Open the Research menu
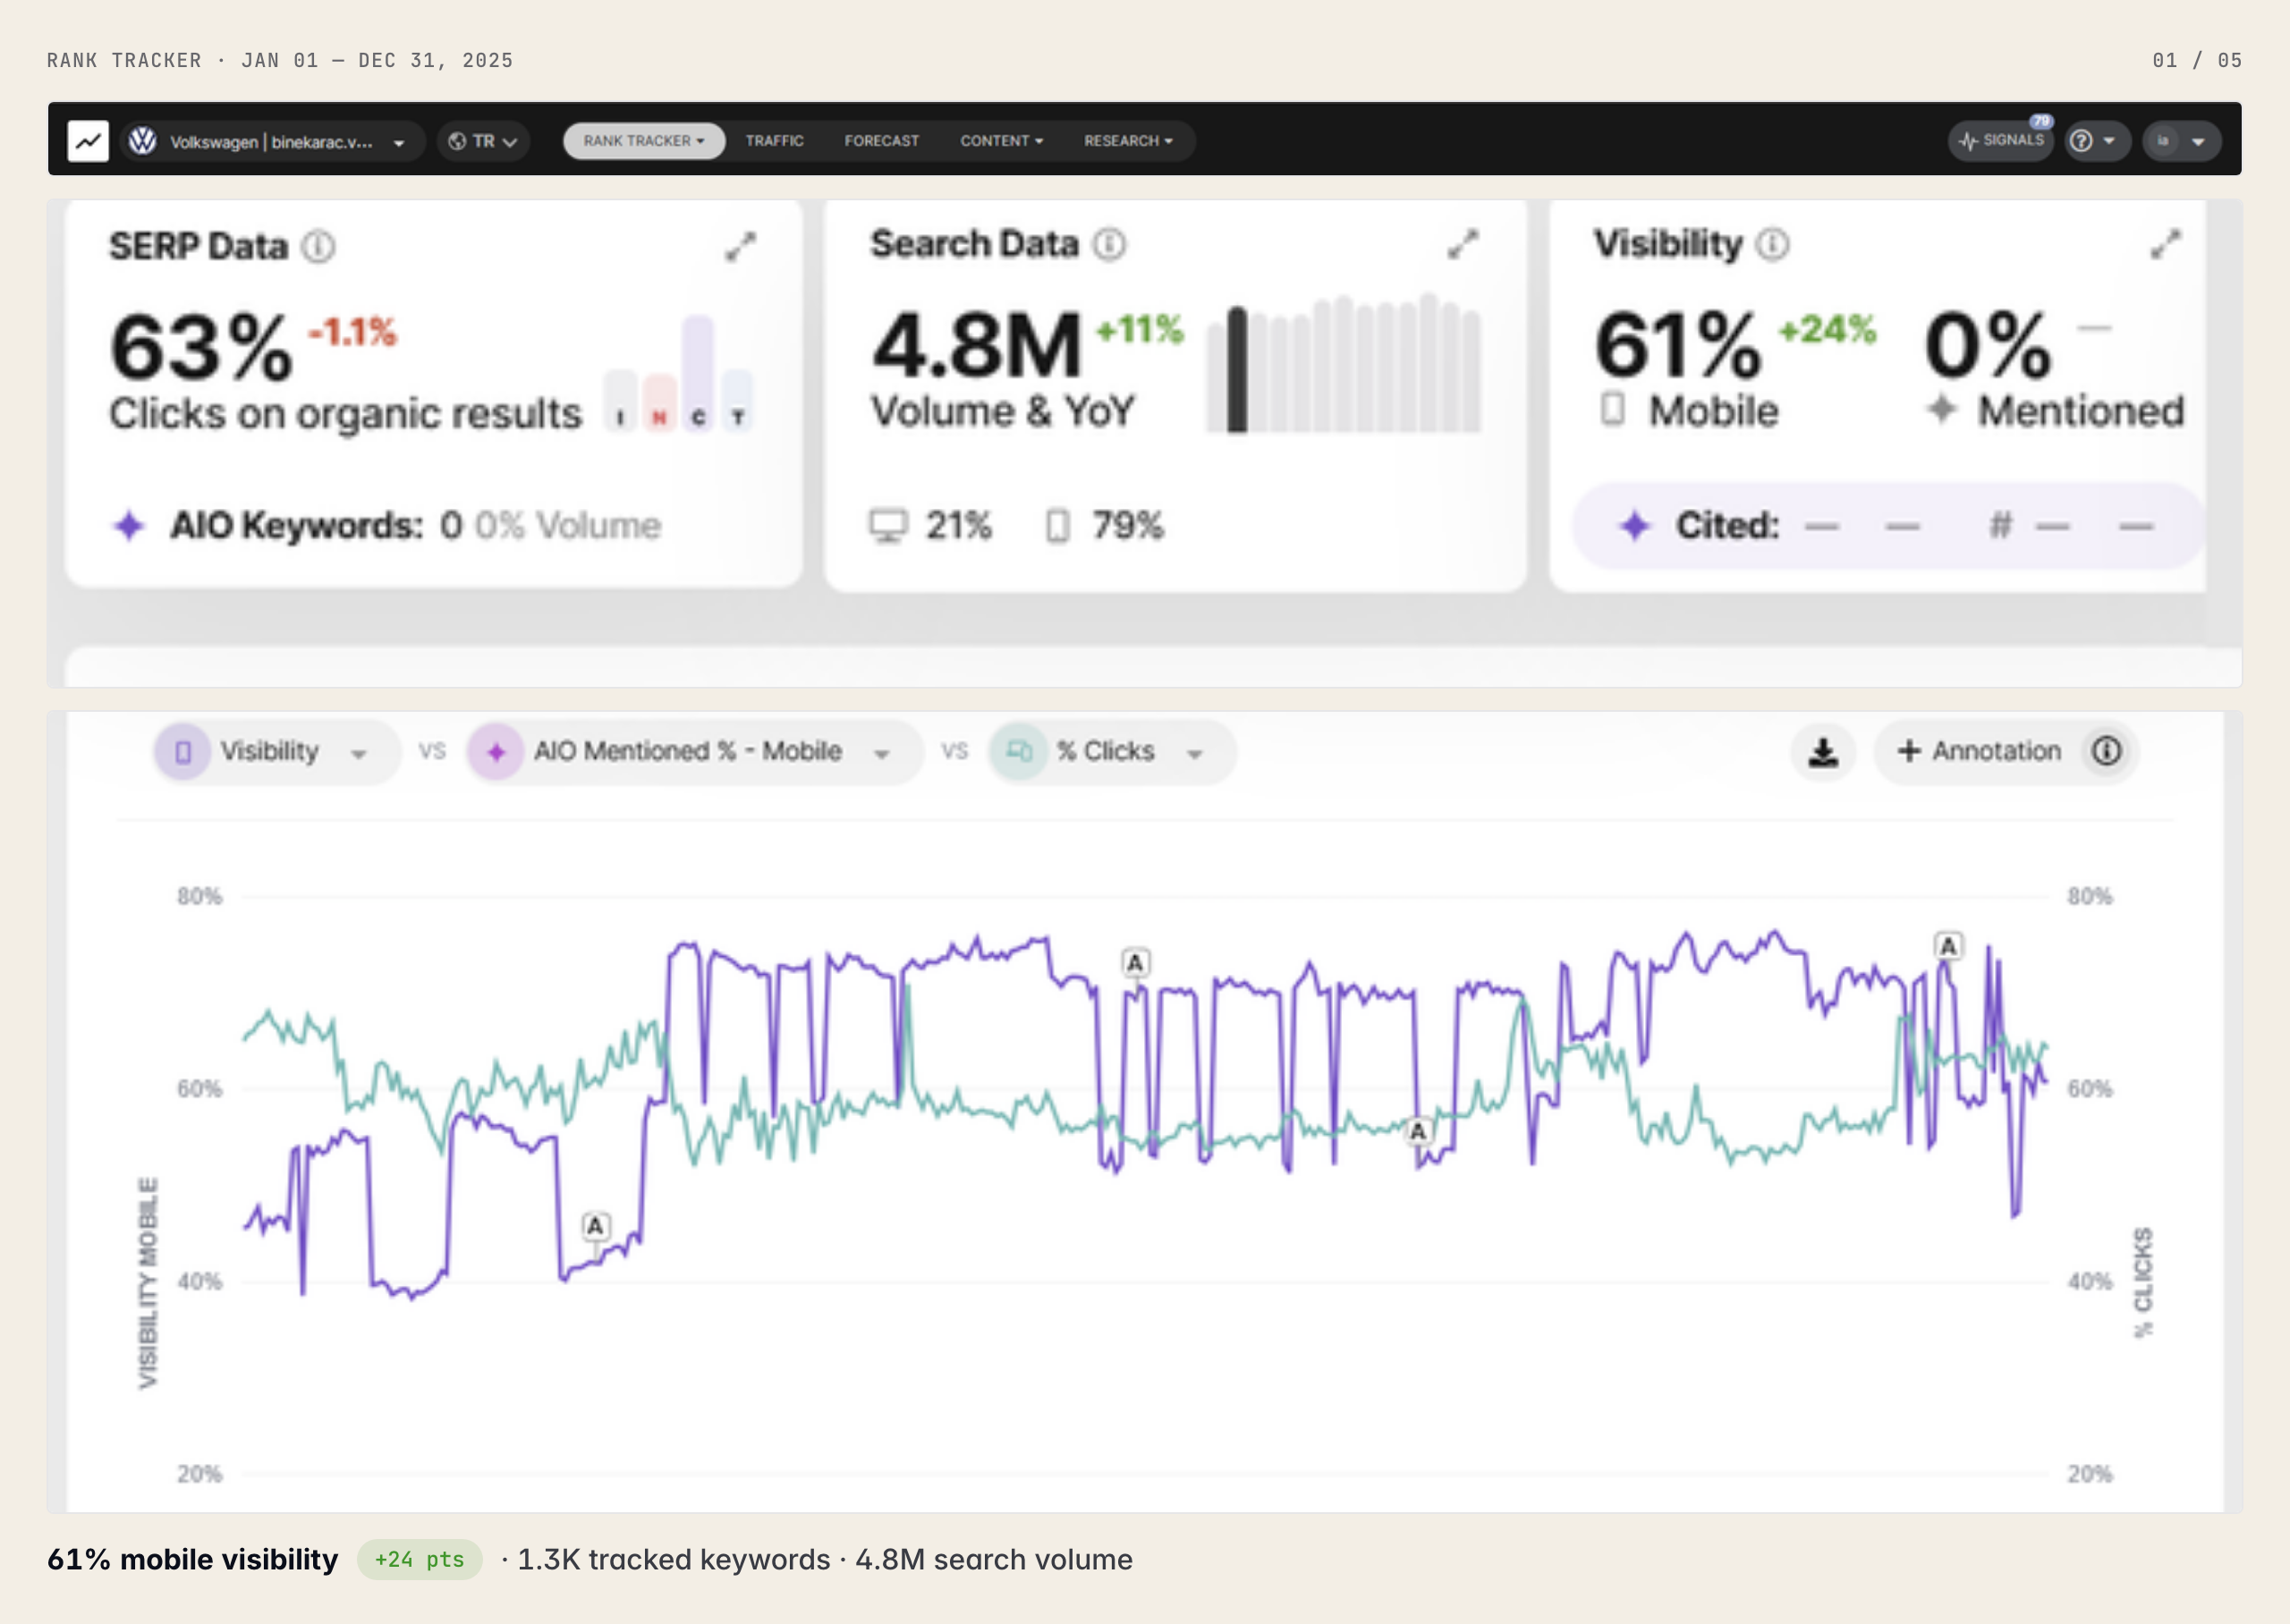The height and width of the screenshot is (1624, 2290). pos(1128,141)
